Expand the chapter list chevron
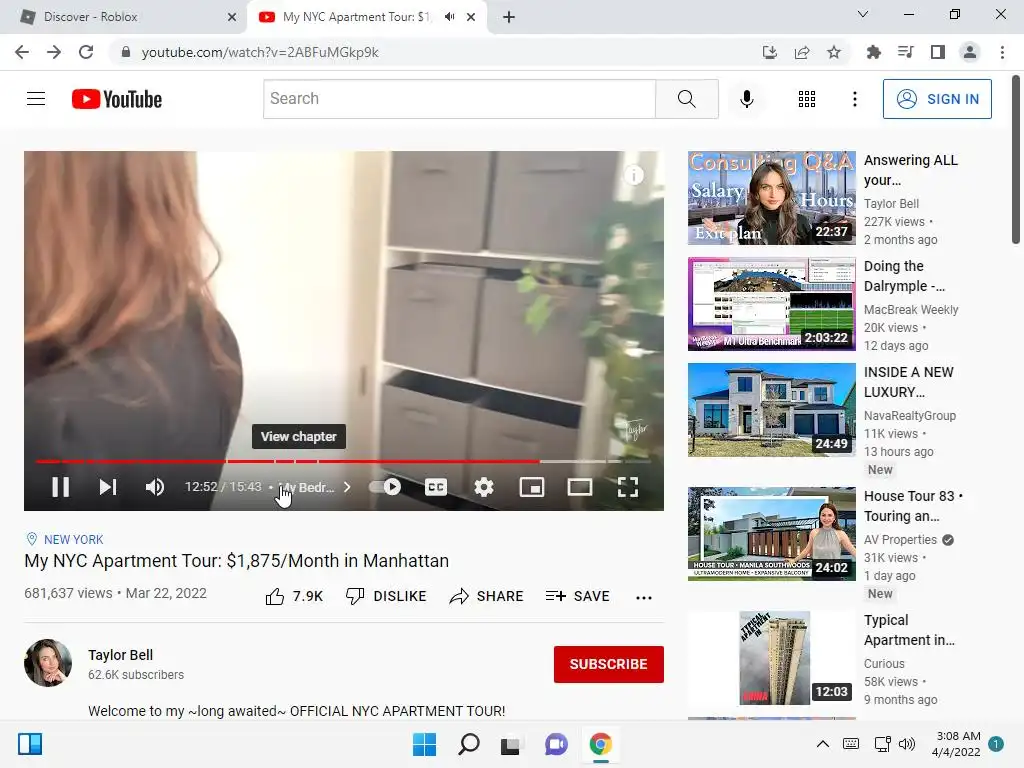Screen dimensions: 1024x768 click(x=347, y=487)
